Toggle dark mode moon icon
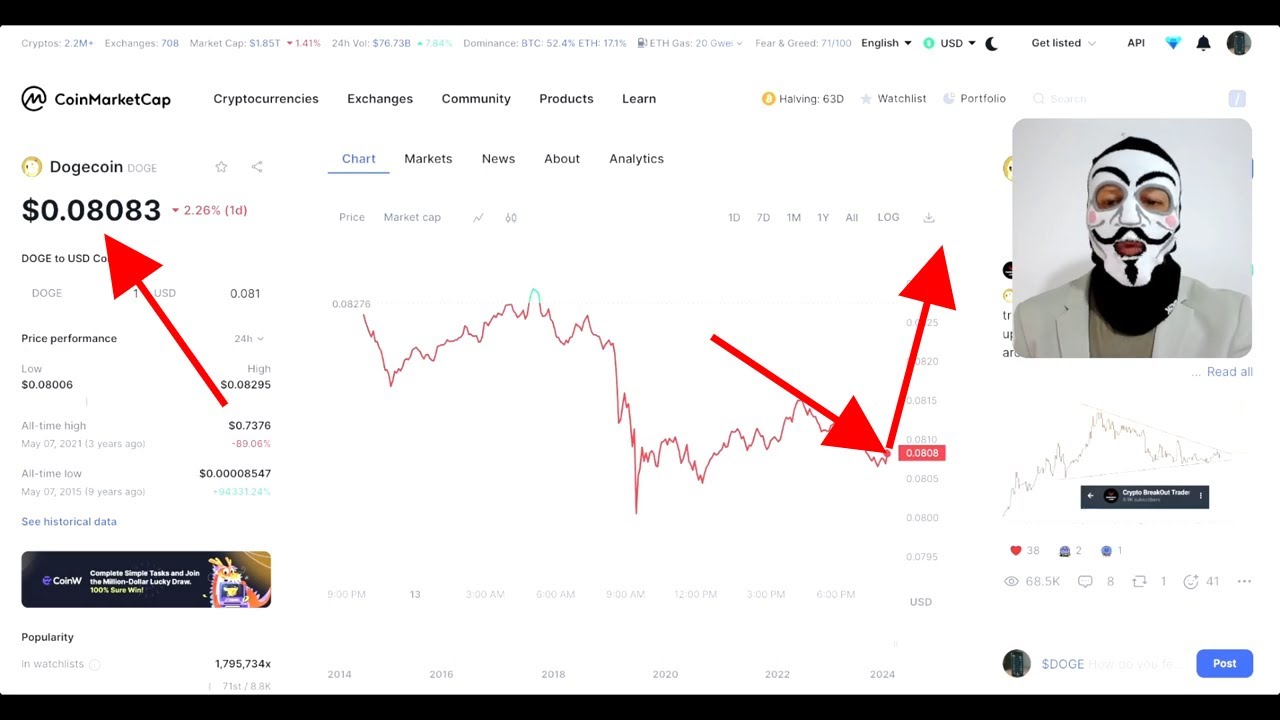The image size is (1280, 720). (992, 43)
